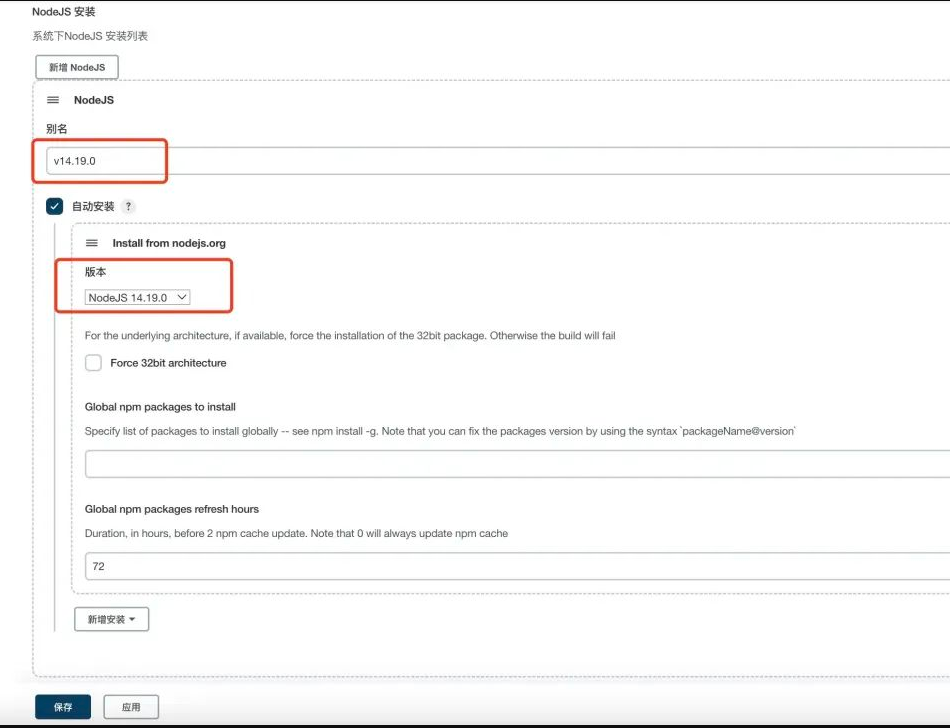This screenshot has width=950, height=728.
Task: Click the Global npm packages to install field
Action: [517, 464]
